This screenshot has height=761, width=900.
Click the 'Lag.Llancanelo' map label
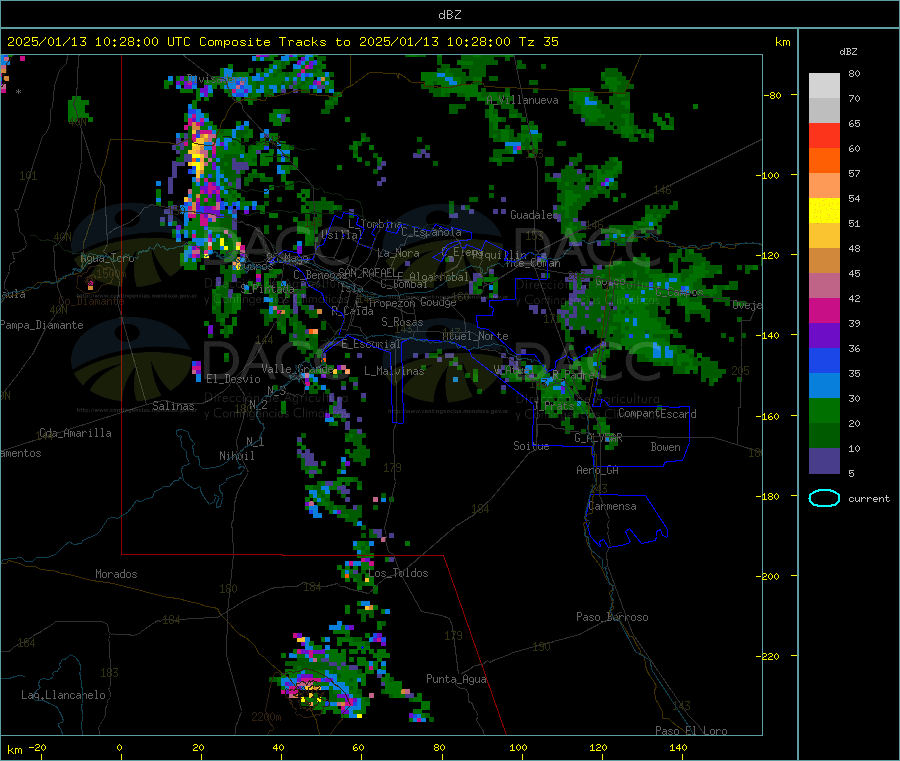tap(63, 695)
